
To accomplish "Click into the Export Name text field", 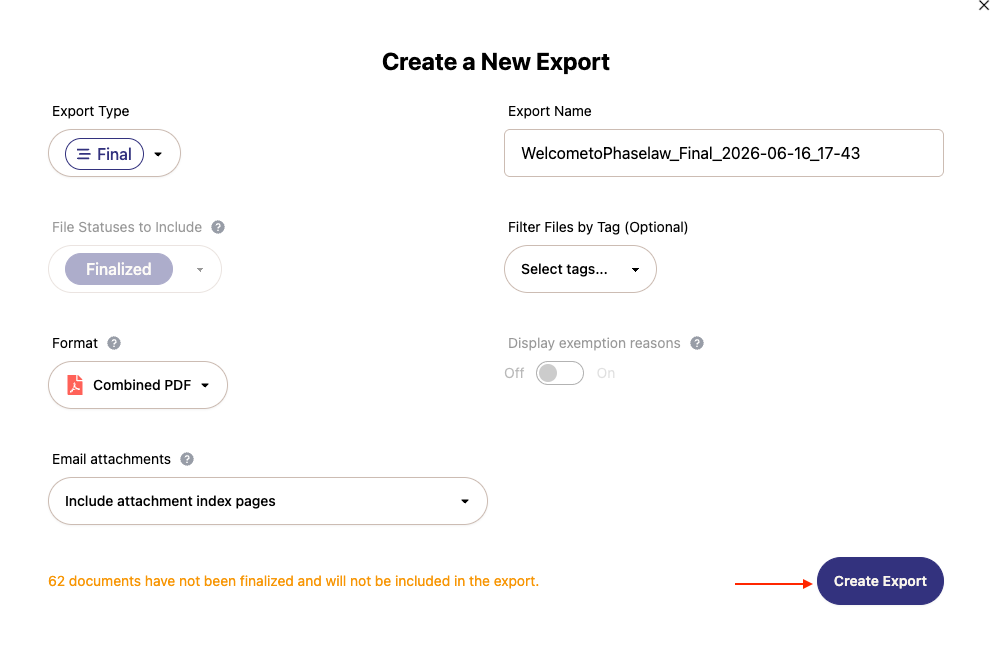I will point(724,153).
